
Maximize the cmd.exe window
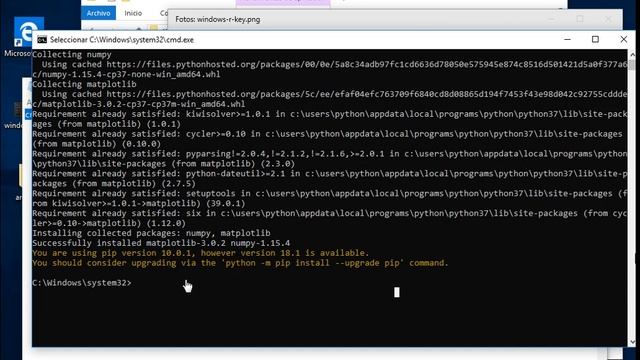[596, 40]
